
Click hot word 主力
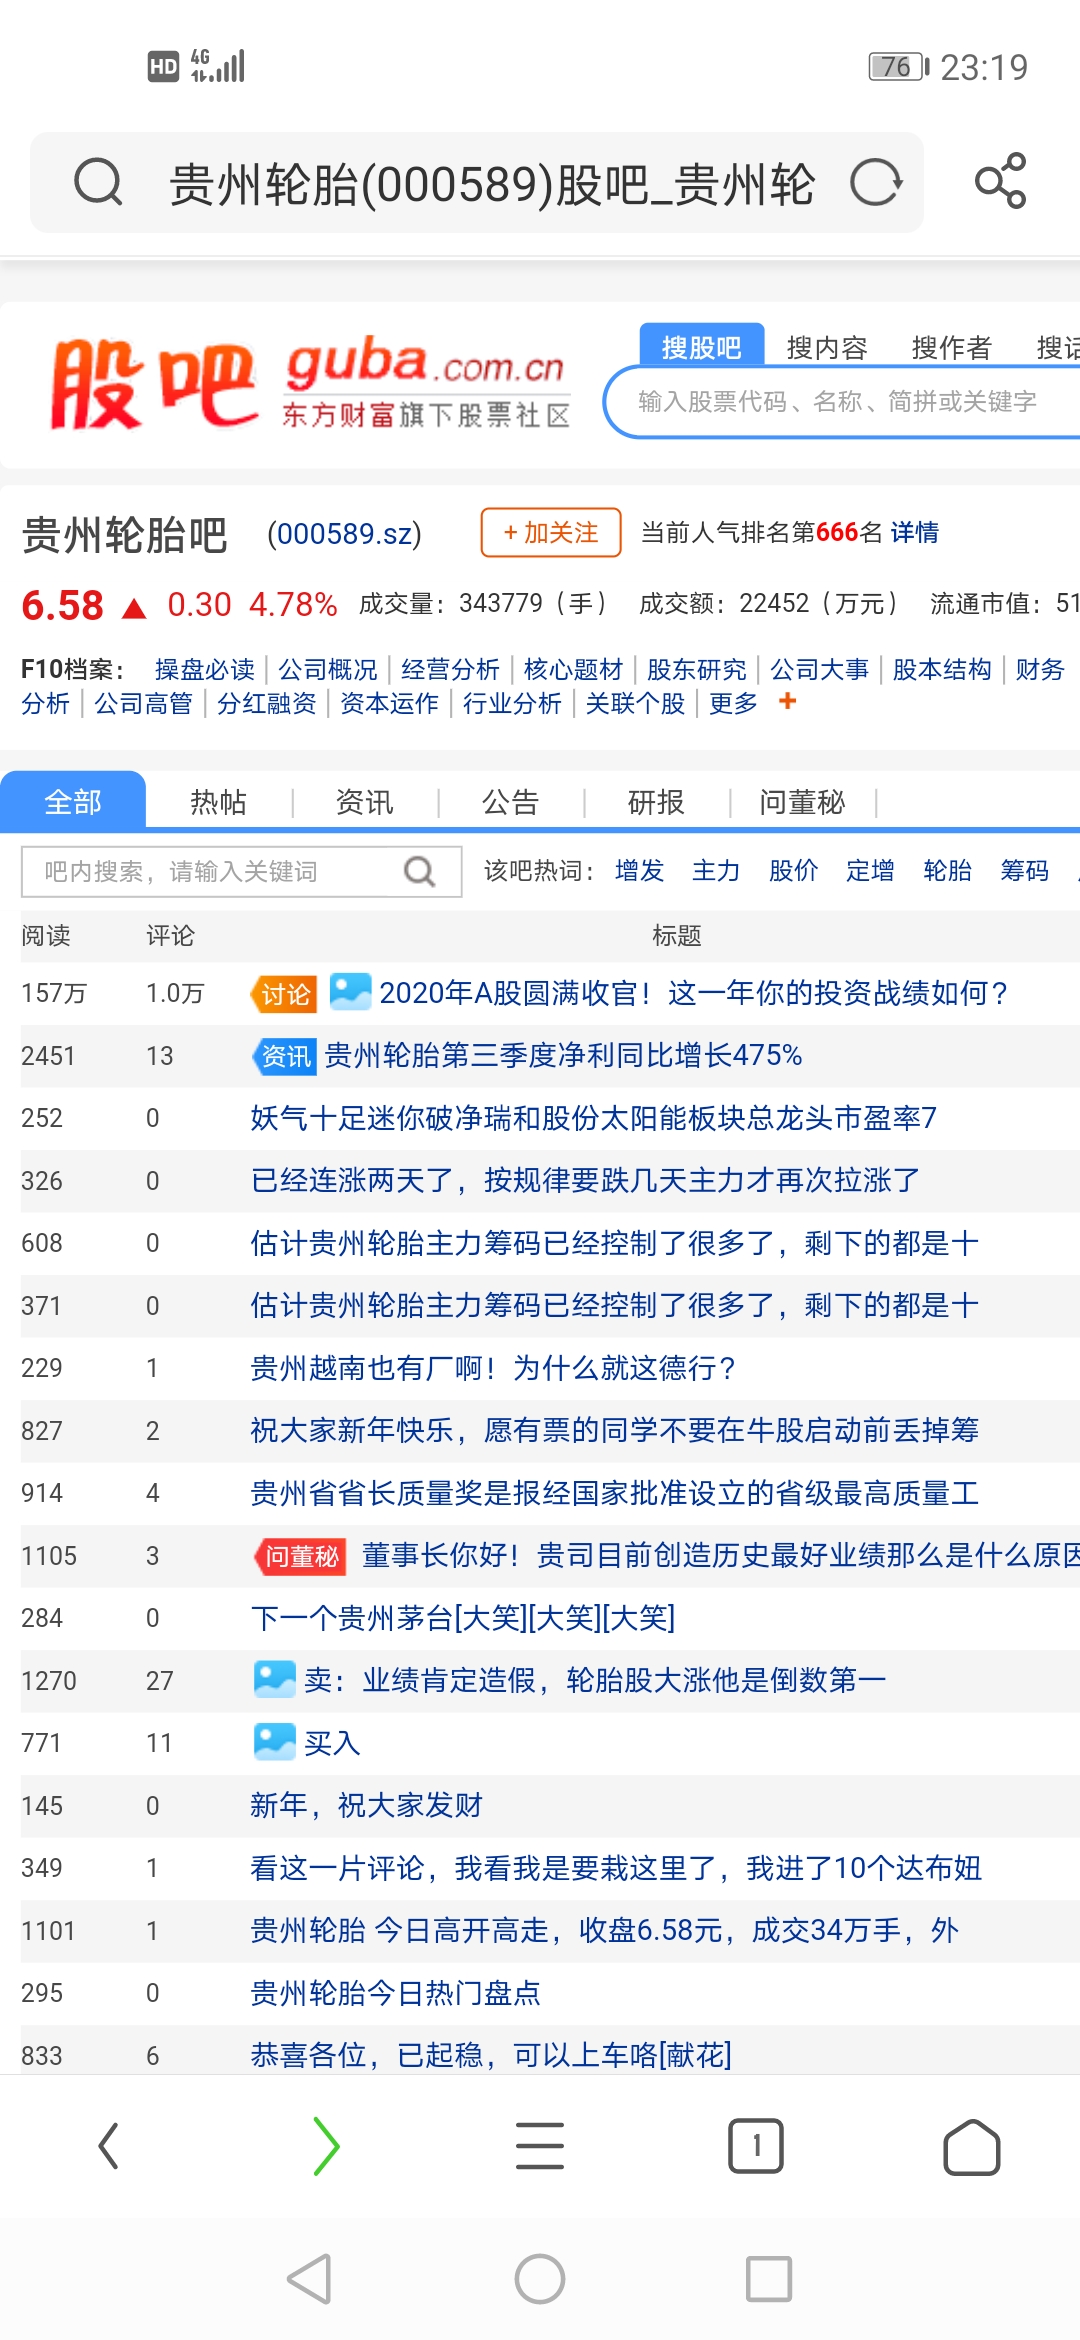717,871
